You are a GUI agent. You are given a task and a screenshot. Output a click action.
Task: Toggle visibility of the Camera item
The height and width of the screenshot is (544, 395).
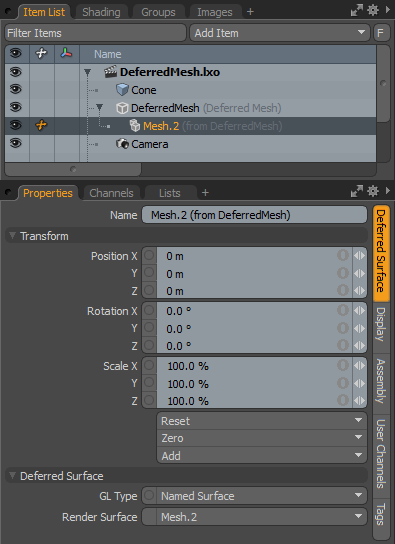click(16, 143)
